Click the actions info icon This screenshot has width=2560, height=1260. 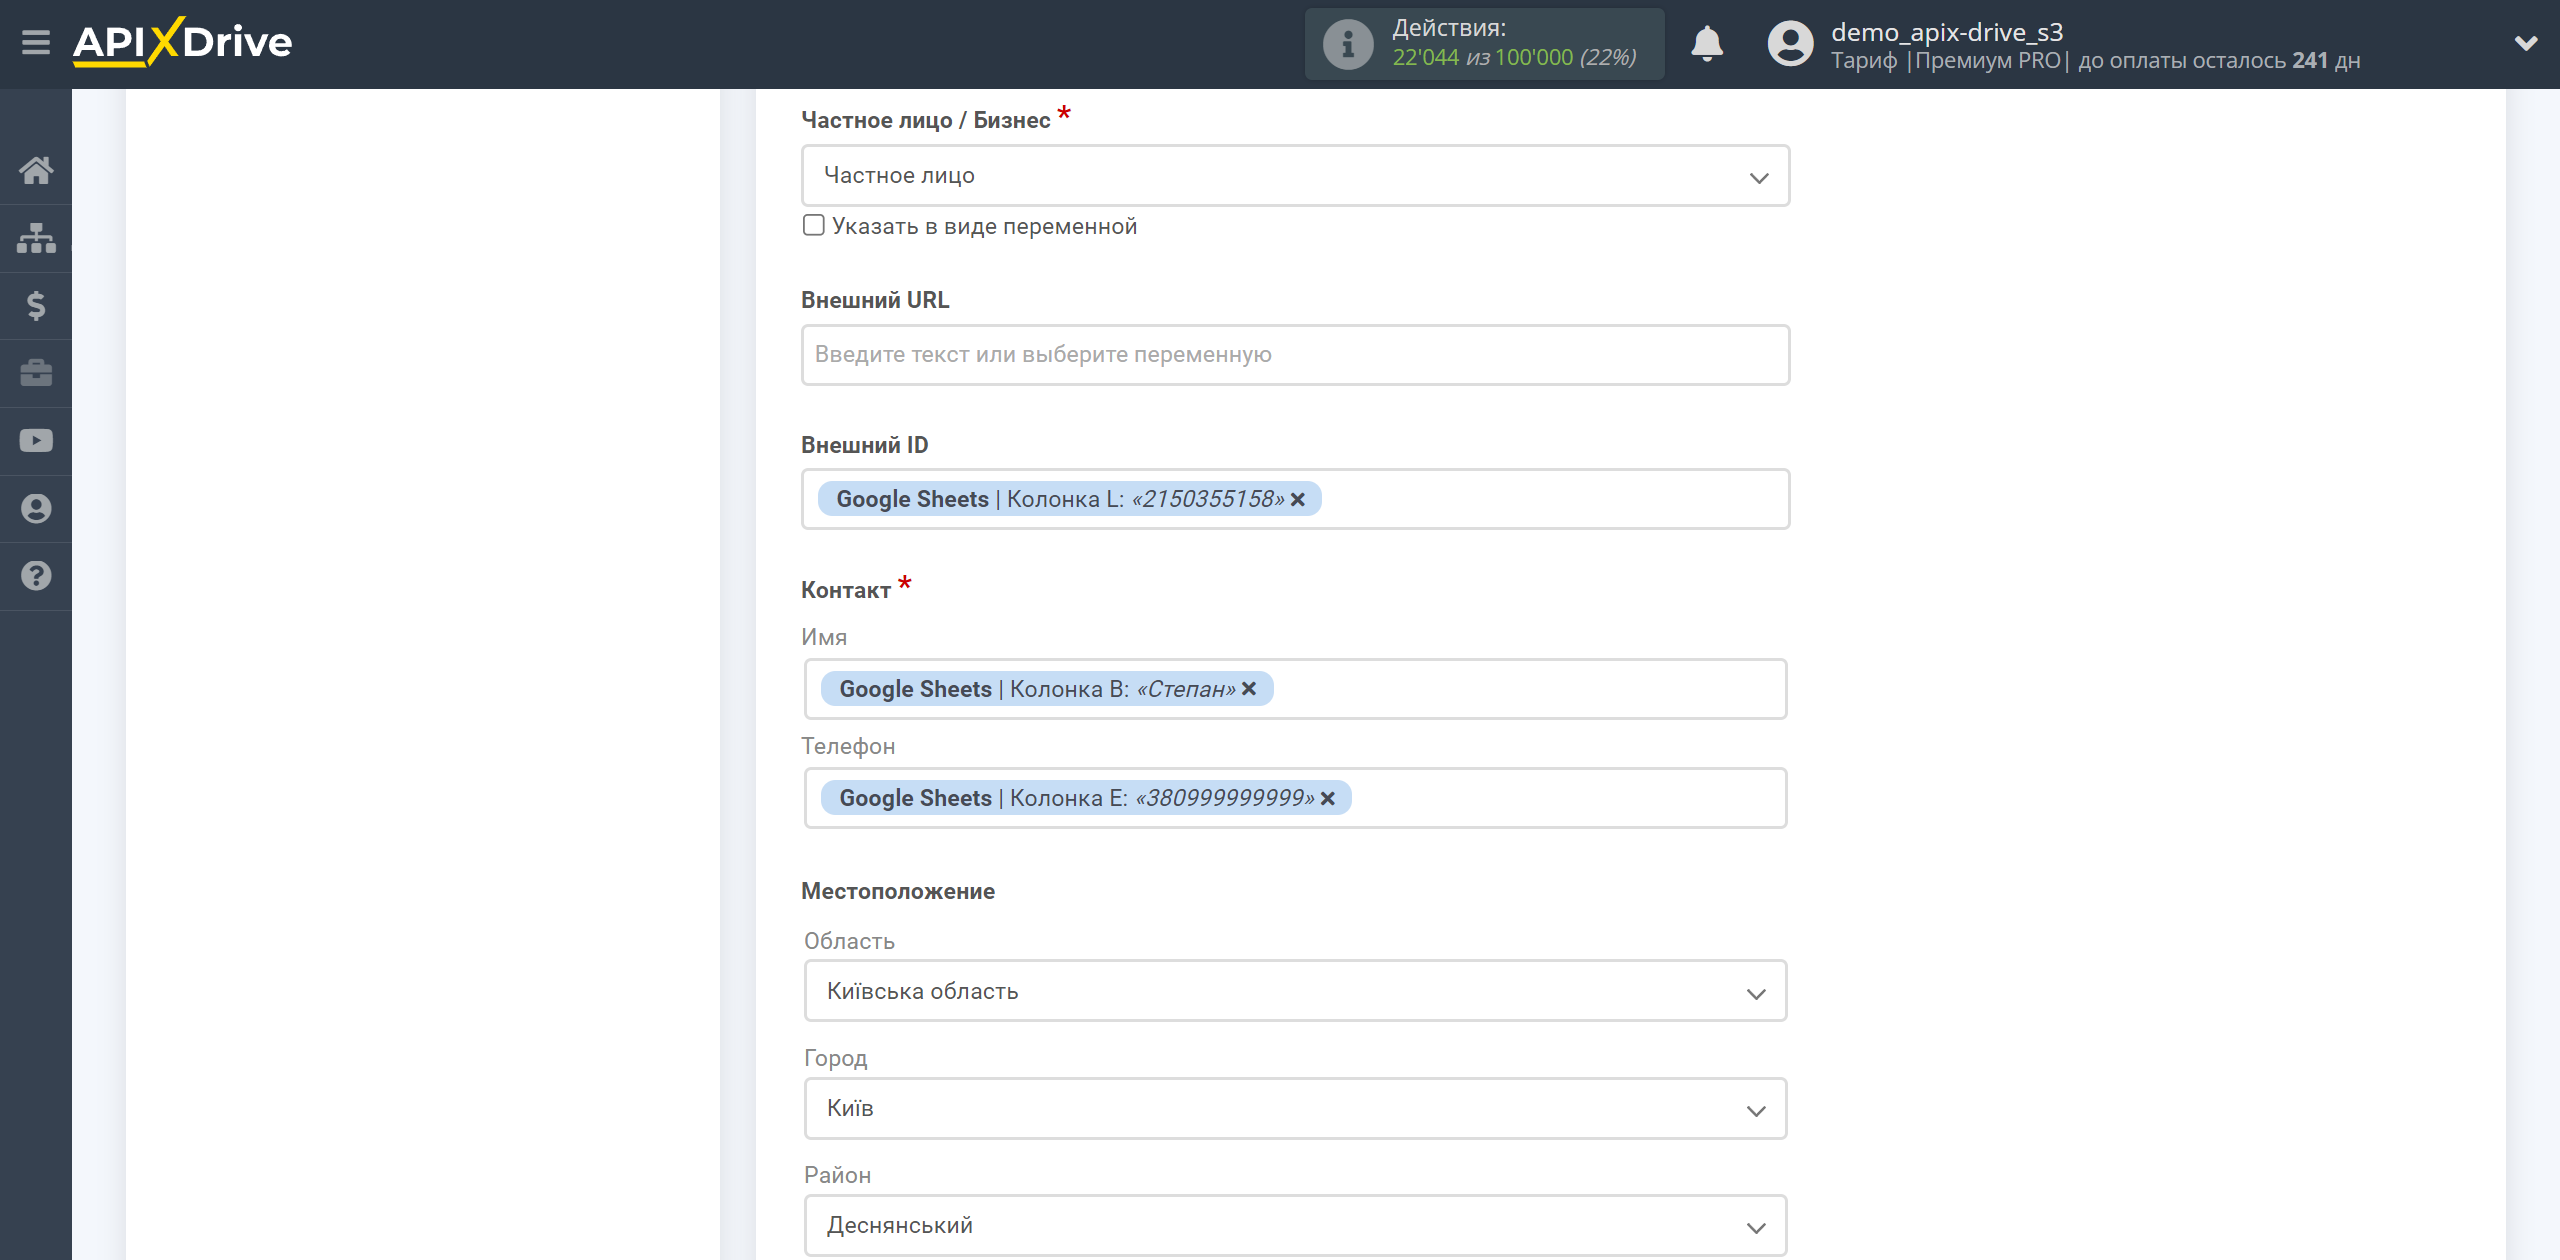coord(1347,44)
